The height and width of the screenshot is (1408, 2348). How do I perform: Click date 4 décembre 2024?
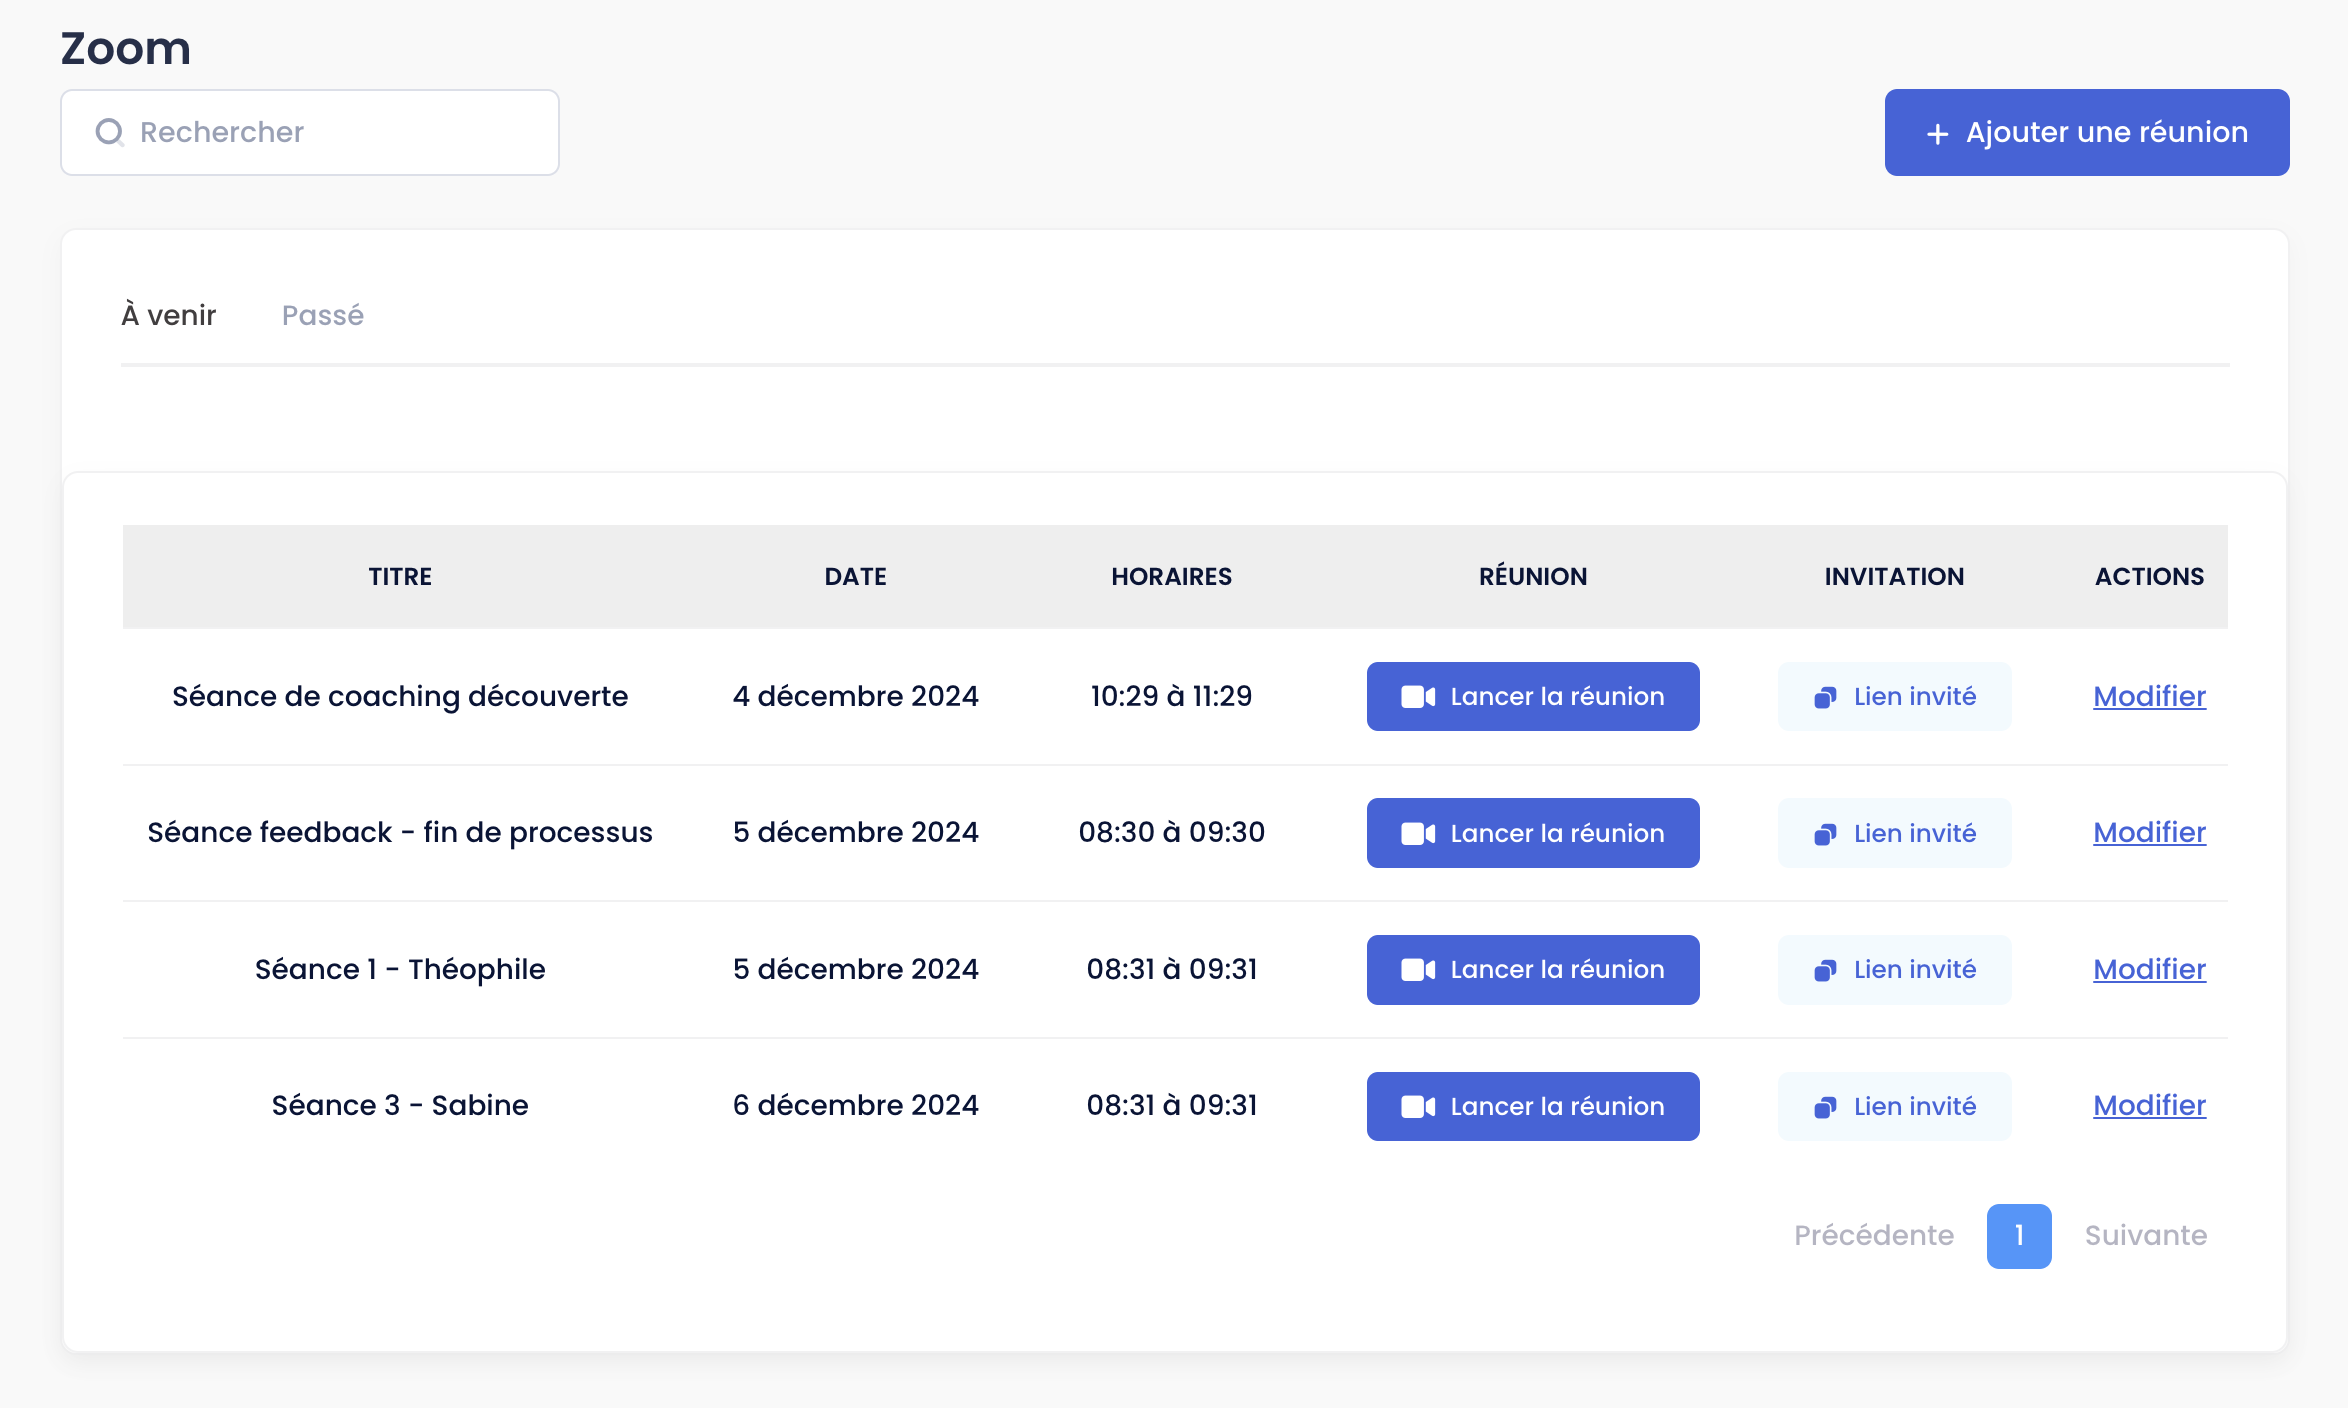pyautogui.click(x=855, y=696)
